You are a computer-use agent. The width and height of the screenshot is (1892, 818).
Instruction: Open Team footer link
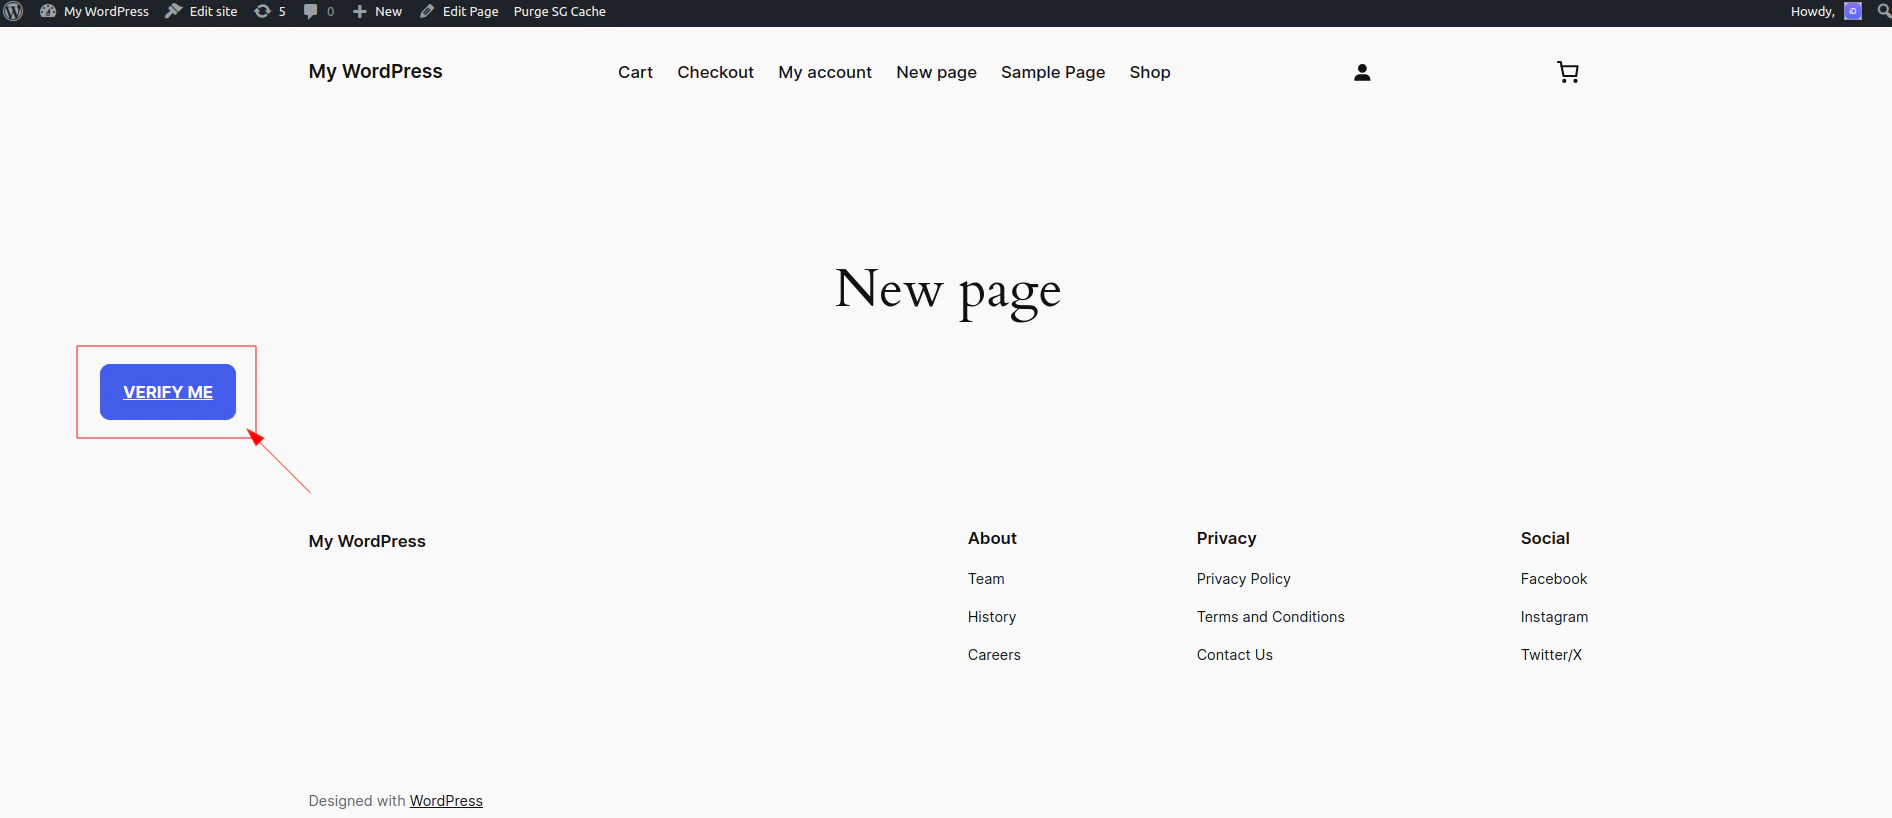(x=986, y=579)
